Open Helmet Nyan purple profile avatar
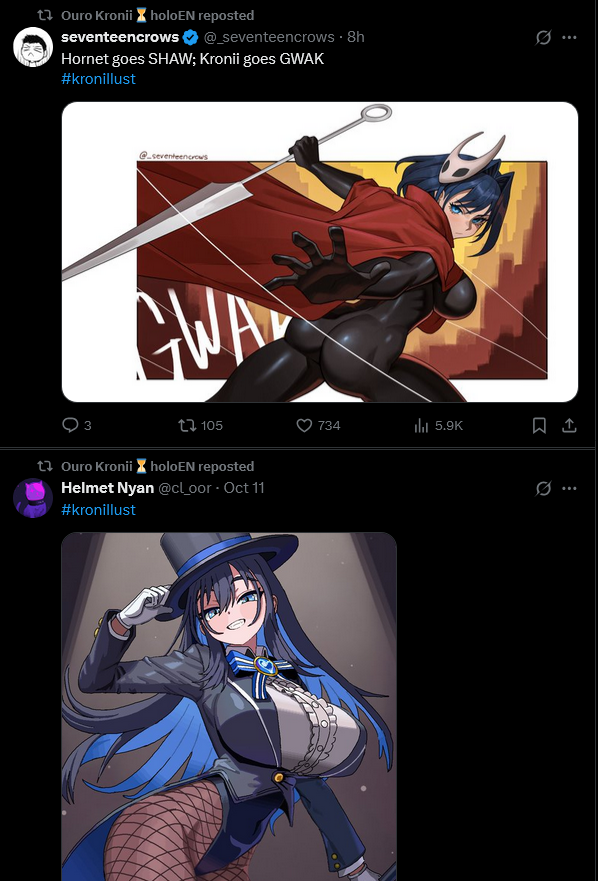The image size is (598, 881). pos(33,498)
